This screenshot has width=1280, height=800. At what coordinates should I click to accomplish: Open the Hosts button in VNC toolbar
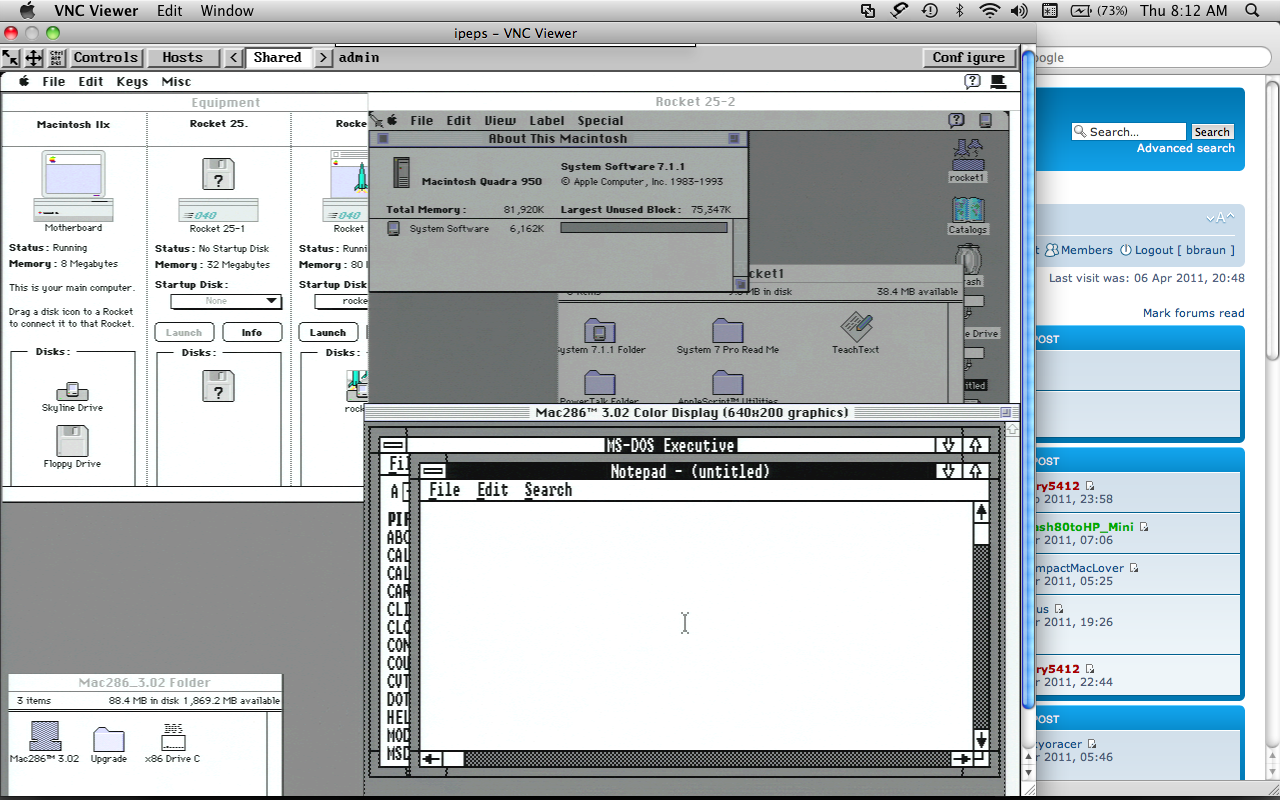coord(182,58)
